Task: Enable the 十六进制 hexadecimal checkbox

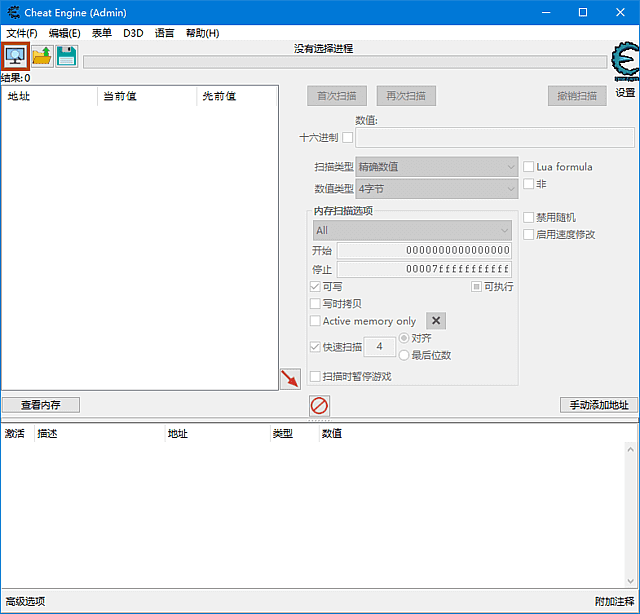Action: [348, 138]
